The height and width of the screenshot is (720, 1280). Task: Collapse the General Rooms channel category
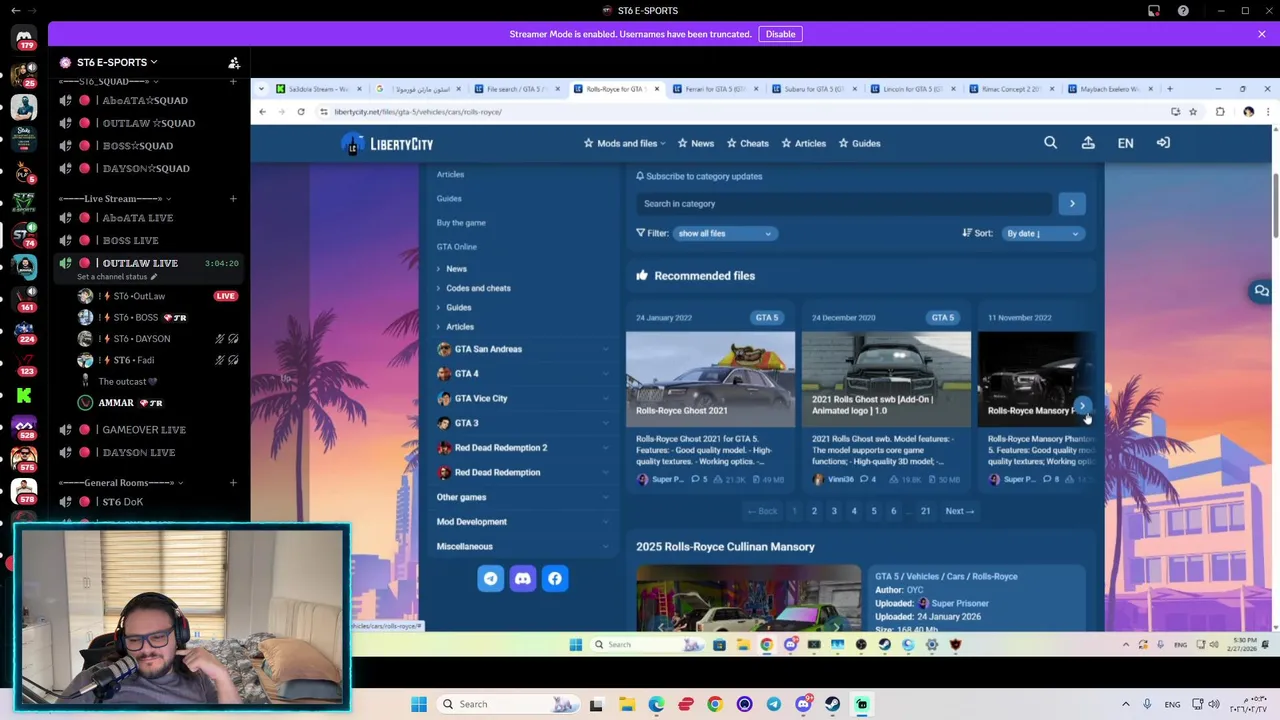click(x=120, y=483)
